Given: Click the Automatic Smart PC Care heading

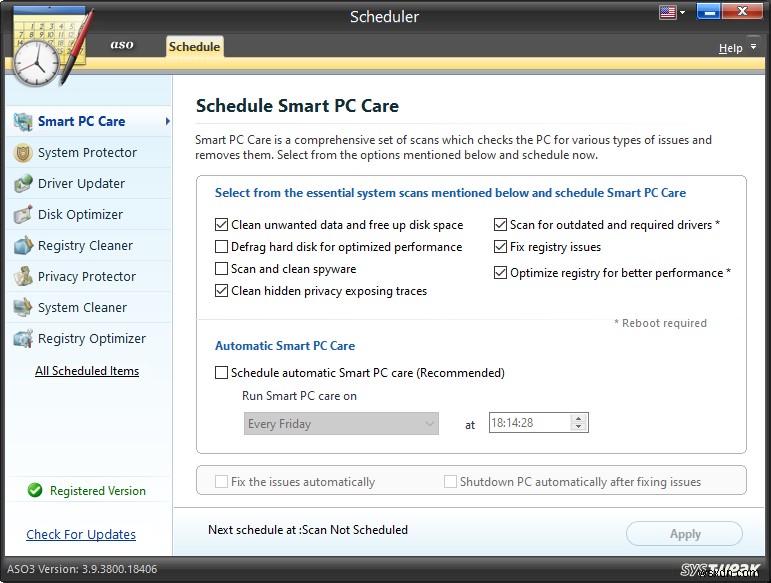Looking at the screenshot, I should pyautogui.click(x=285, y=346).
